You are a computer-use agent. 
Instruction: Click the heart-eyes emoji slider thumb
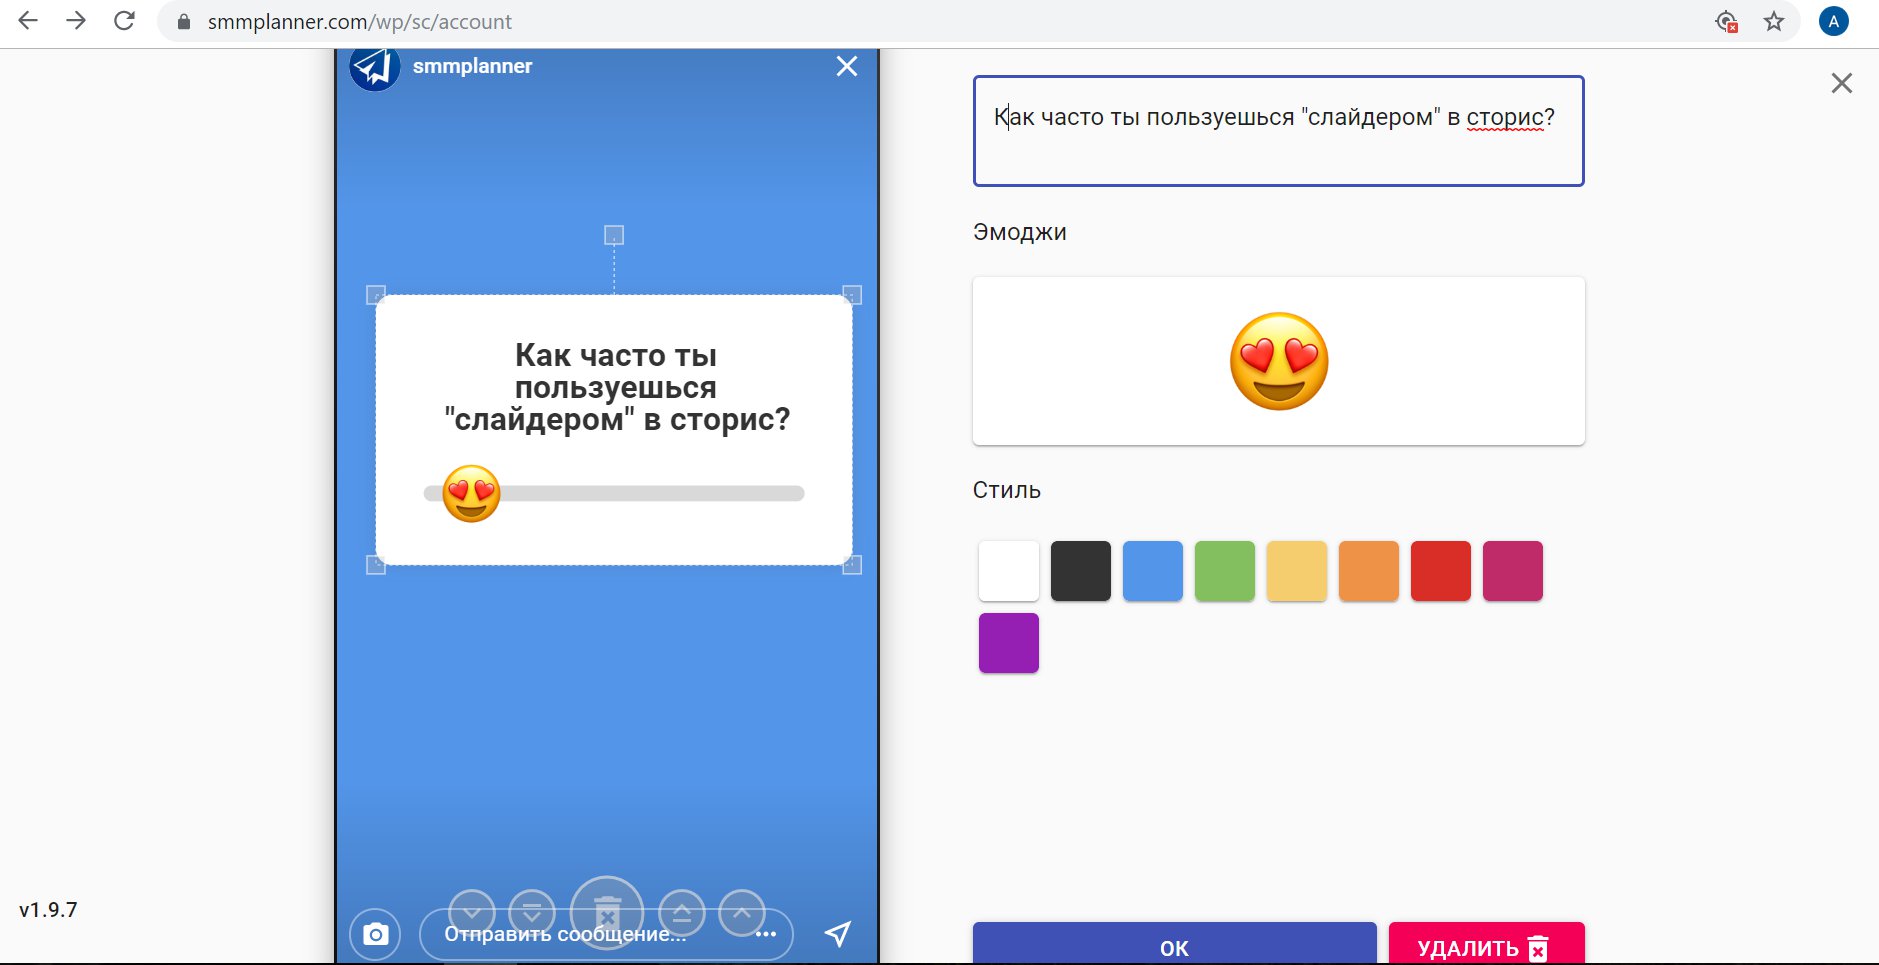click(472, 493)
